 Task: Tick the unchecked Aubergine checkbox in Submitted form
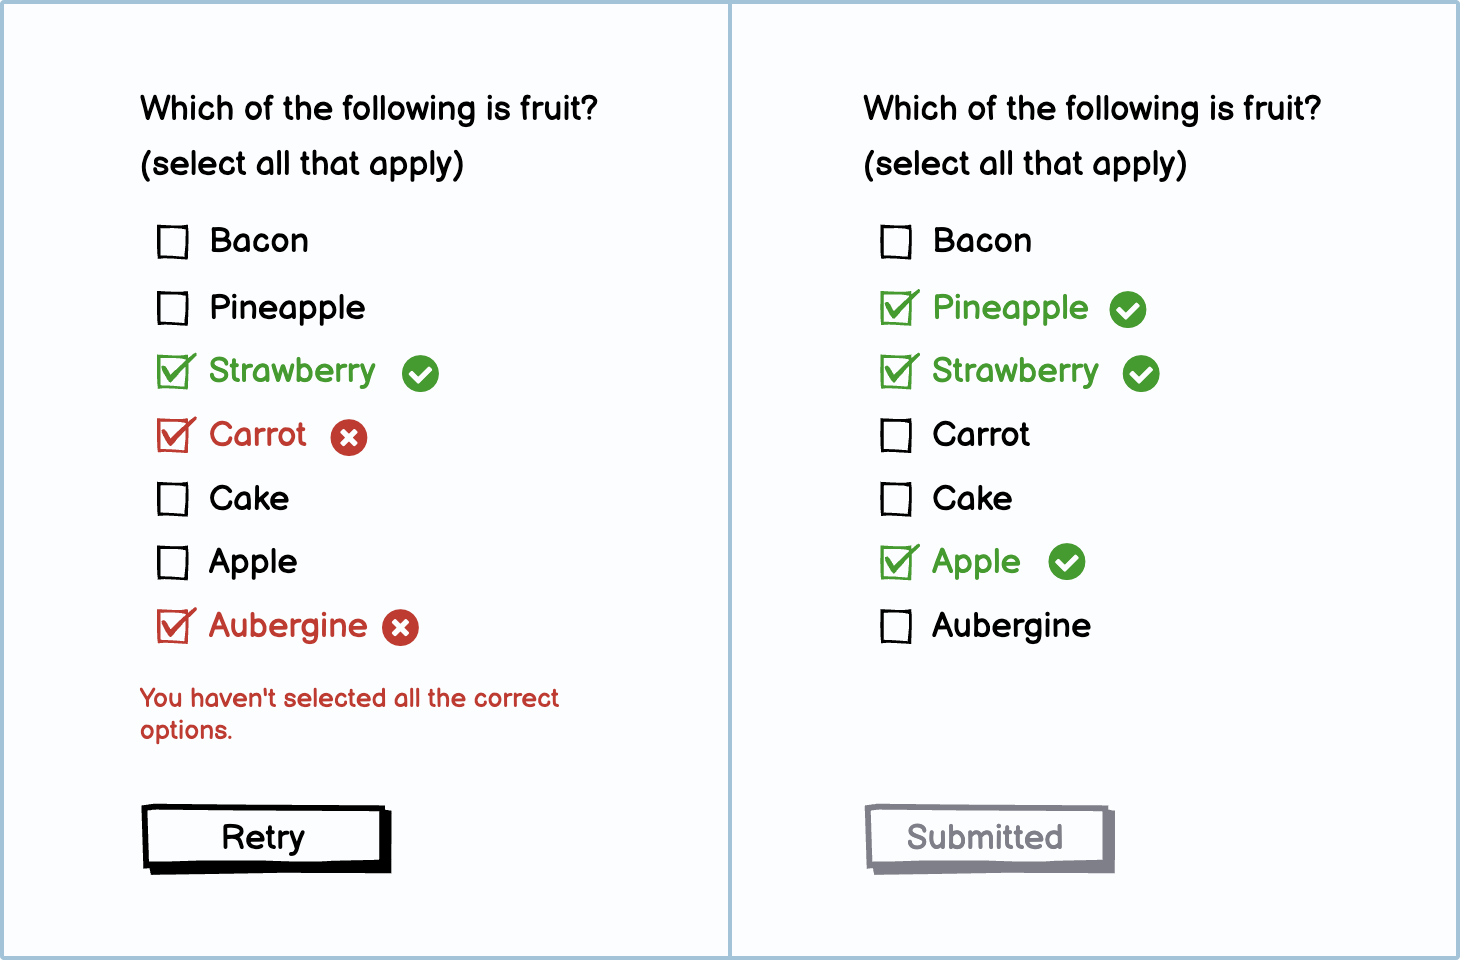pos(896,627)
